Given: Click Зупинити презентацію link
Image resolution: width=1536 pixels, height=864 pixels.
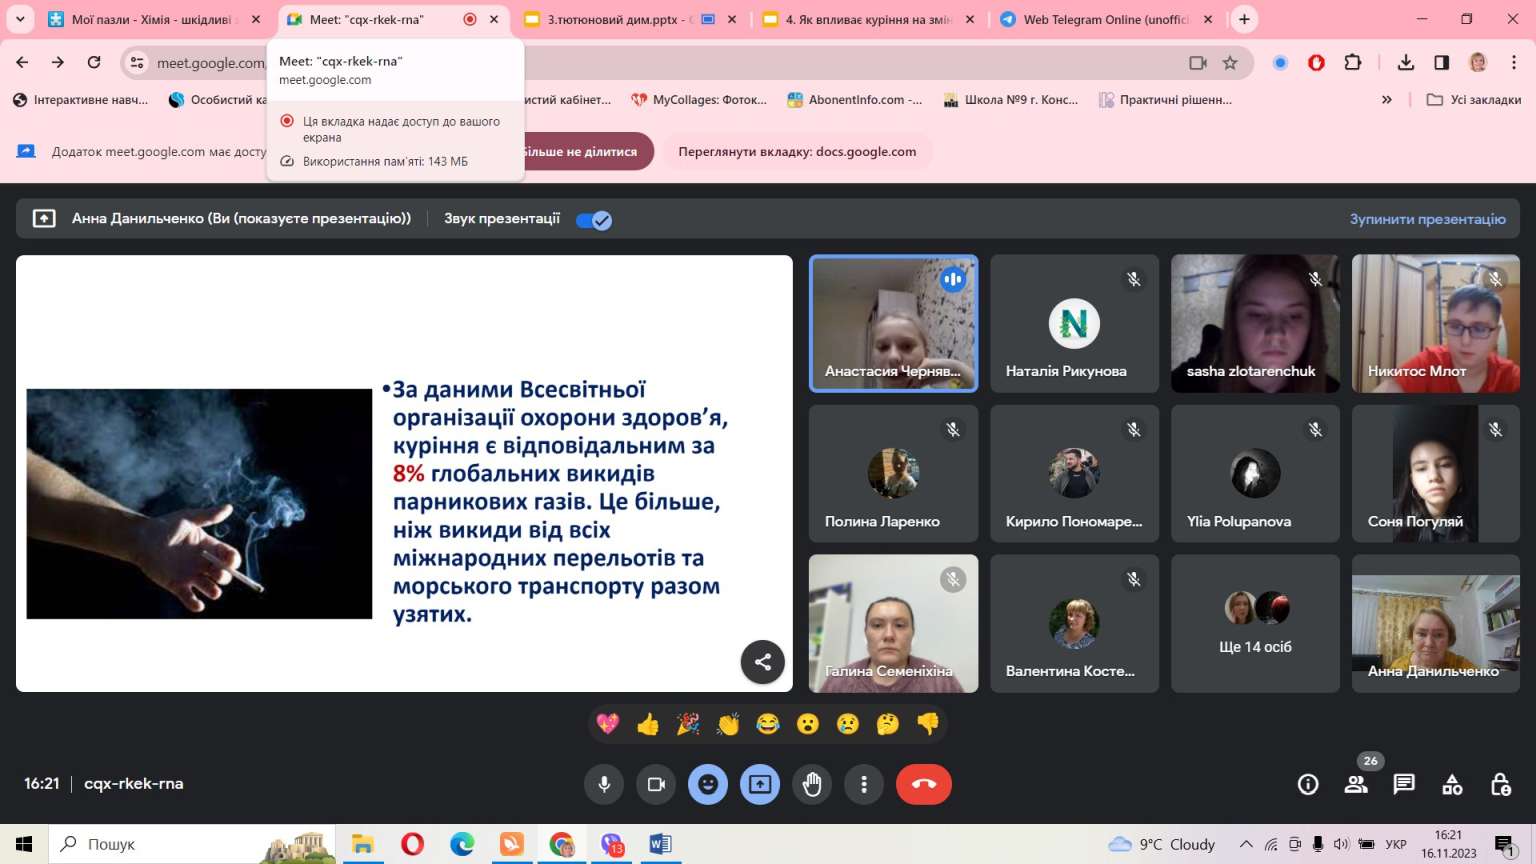Looking at the screenshot, I should tap(1427, 219).
